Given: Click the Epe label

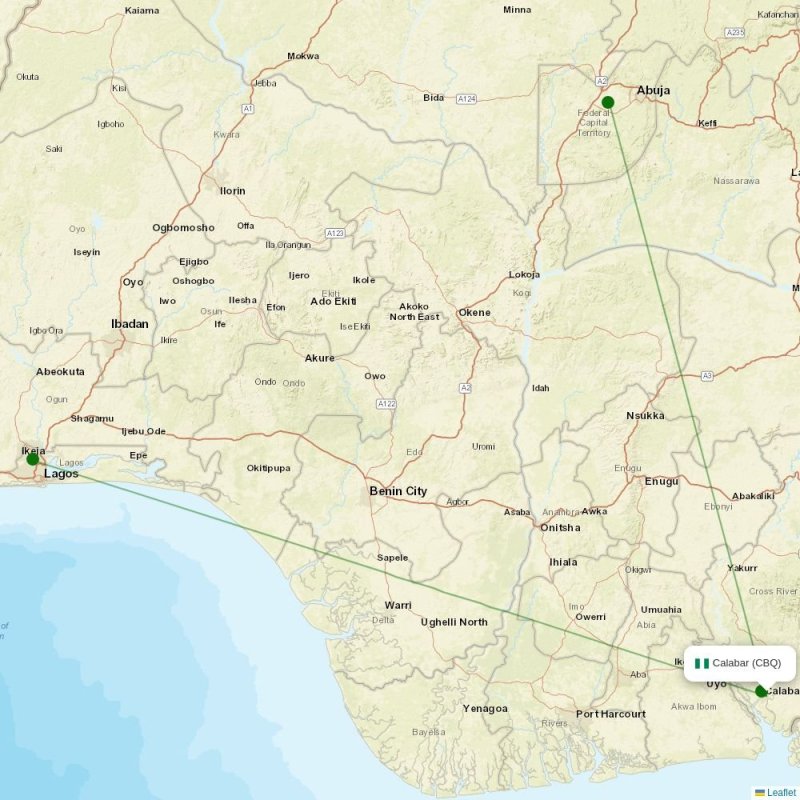Looking at the screenshot, I should click(x=138, y=456).
